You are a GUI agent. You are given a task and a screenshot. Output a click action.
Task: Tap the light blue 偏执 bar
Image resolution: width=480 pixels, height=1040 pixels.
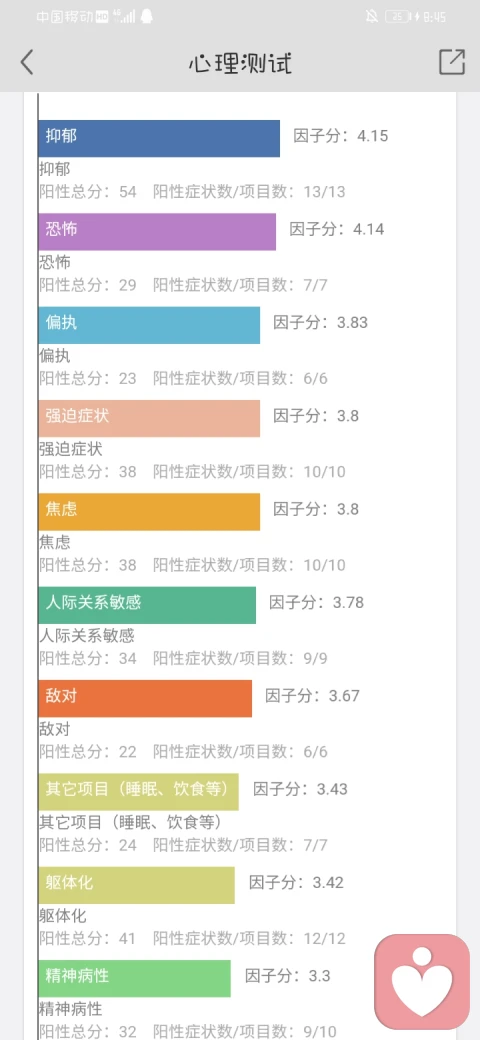[149, 325]
